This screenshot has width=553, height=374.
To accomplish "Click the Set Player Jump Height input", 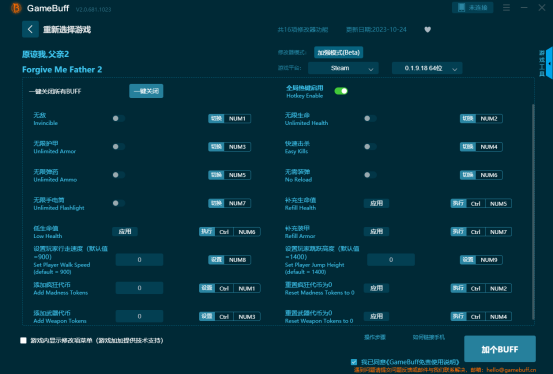I will coord(391,260).
